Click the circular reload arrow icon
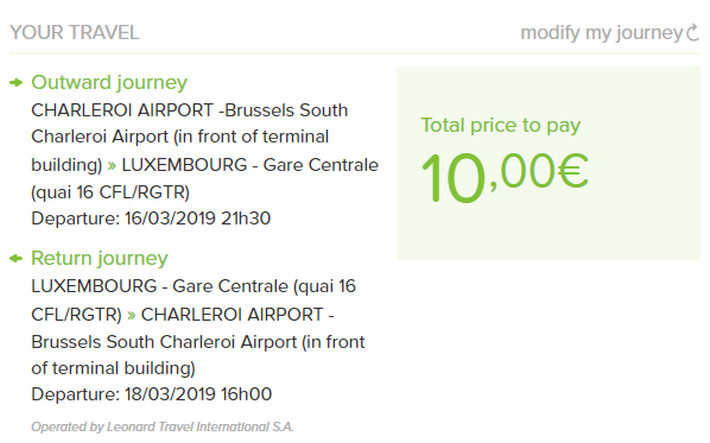The height and width of the screenshot is (443, 710). pyautogui.click(x=694, y=33)
